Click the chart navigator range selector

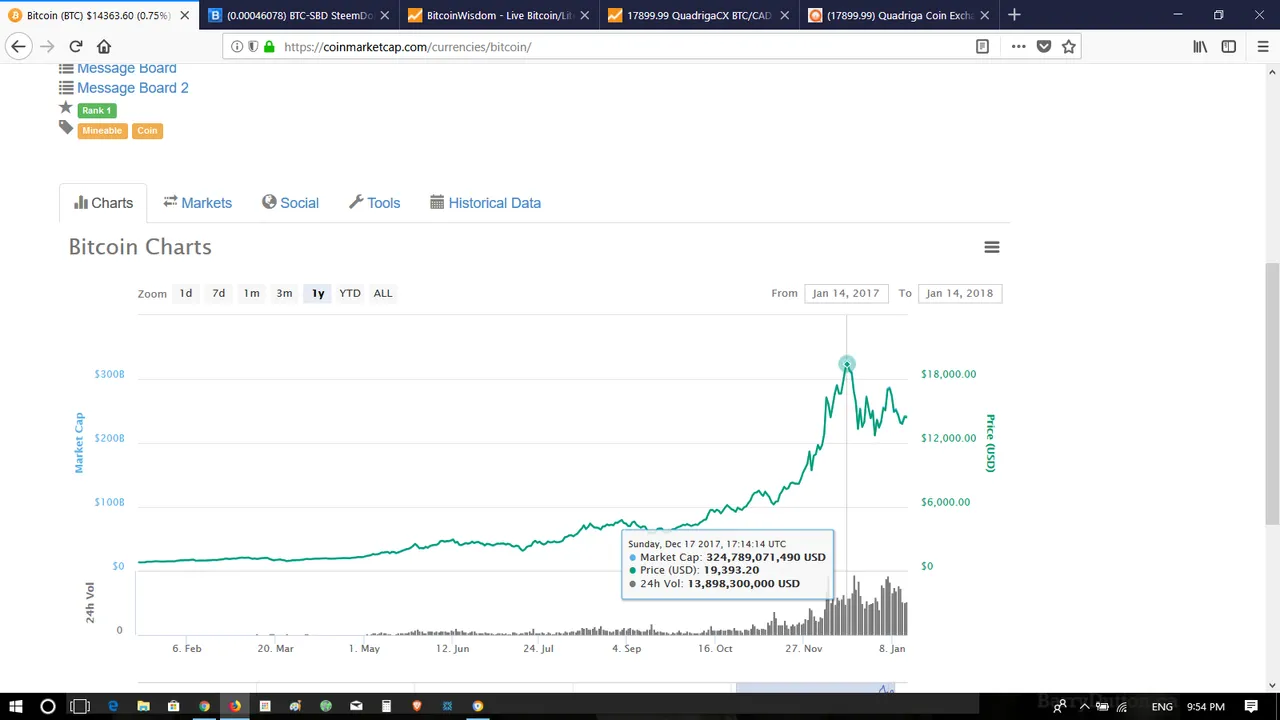(x=815, y=689)
